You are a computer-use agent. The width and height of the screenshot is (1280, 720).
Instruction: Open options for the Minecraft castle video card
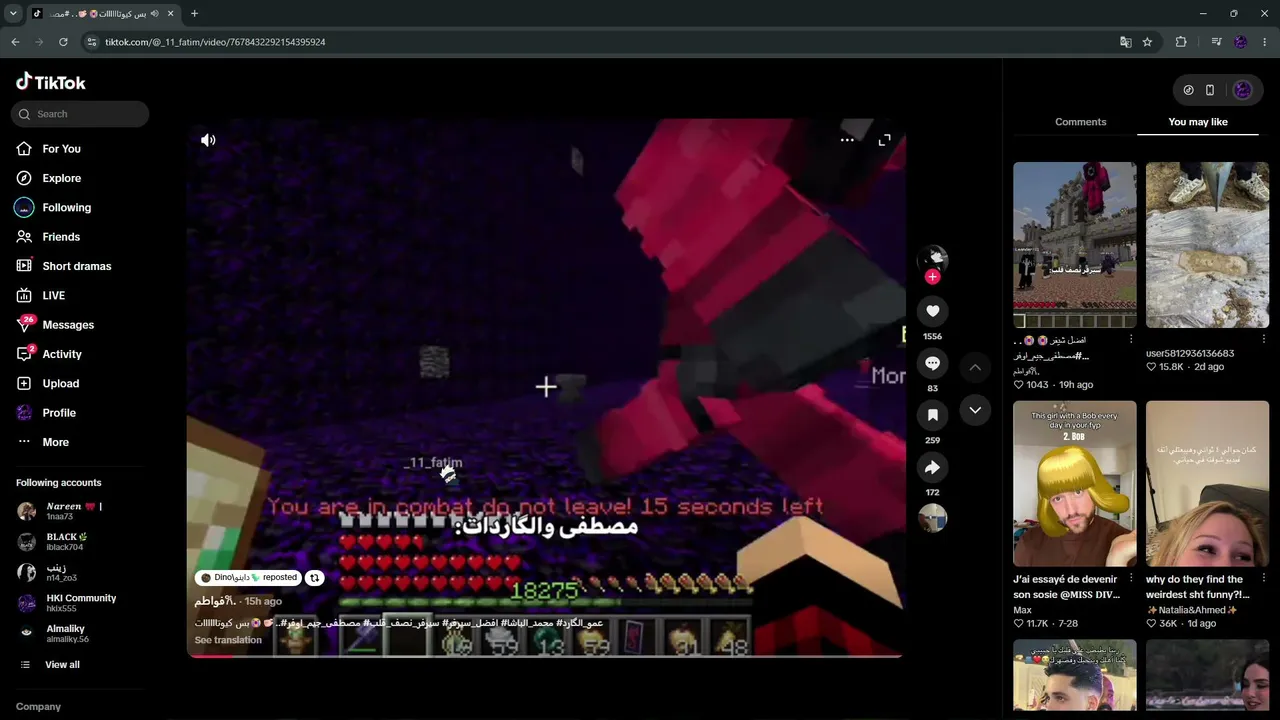(1131, 340)
